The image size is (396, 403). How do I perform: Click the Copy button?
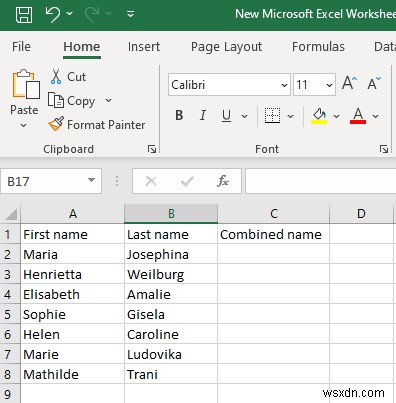(71, 101)
